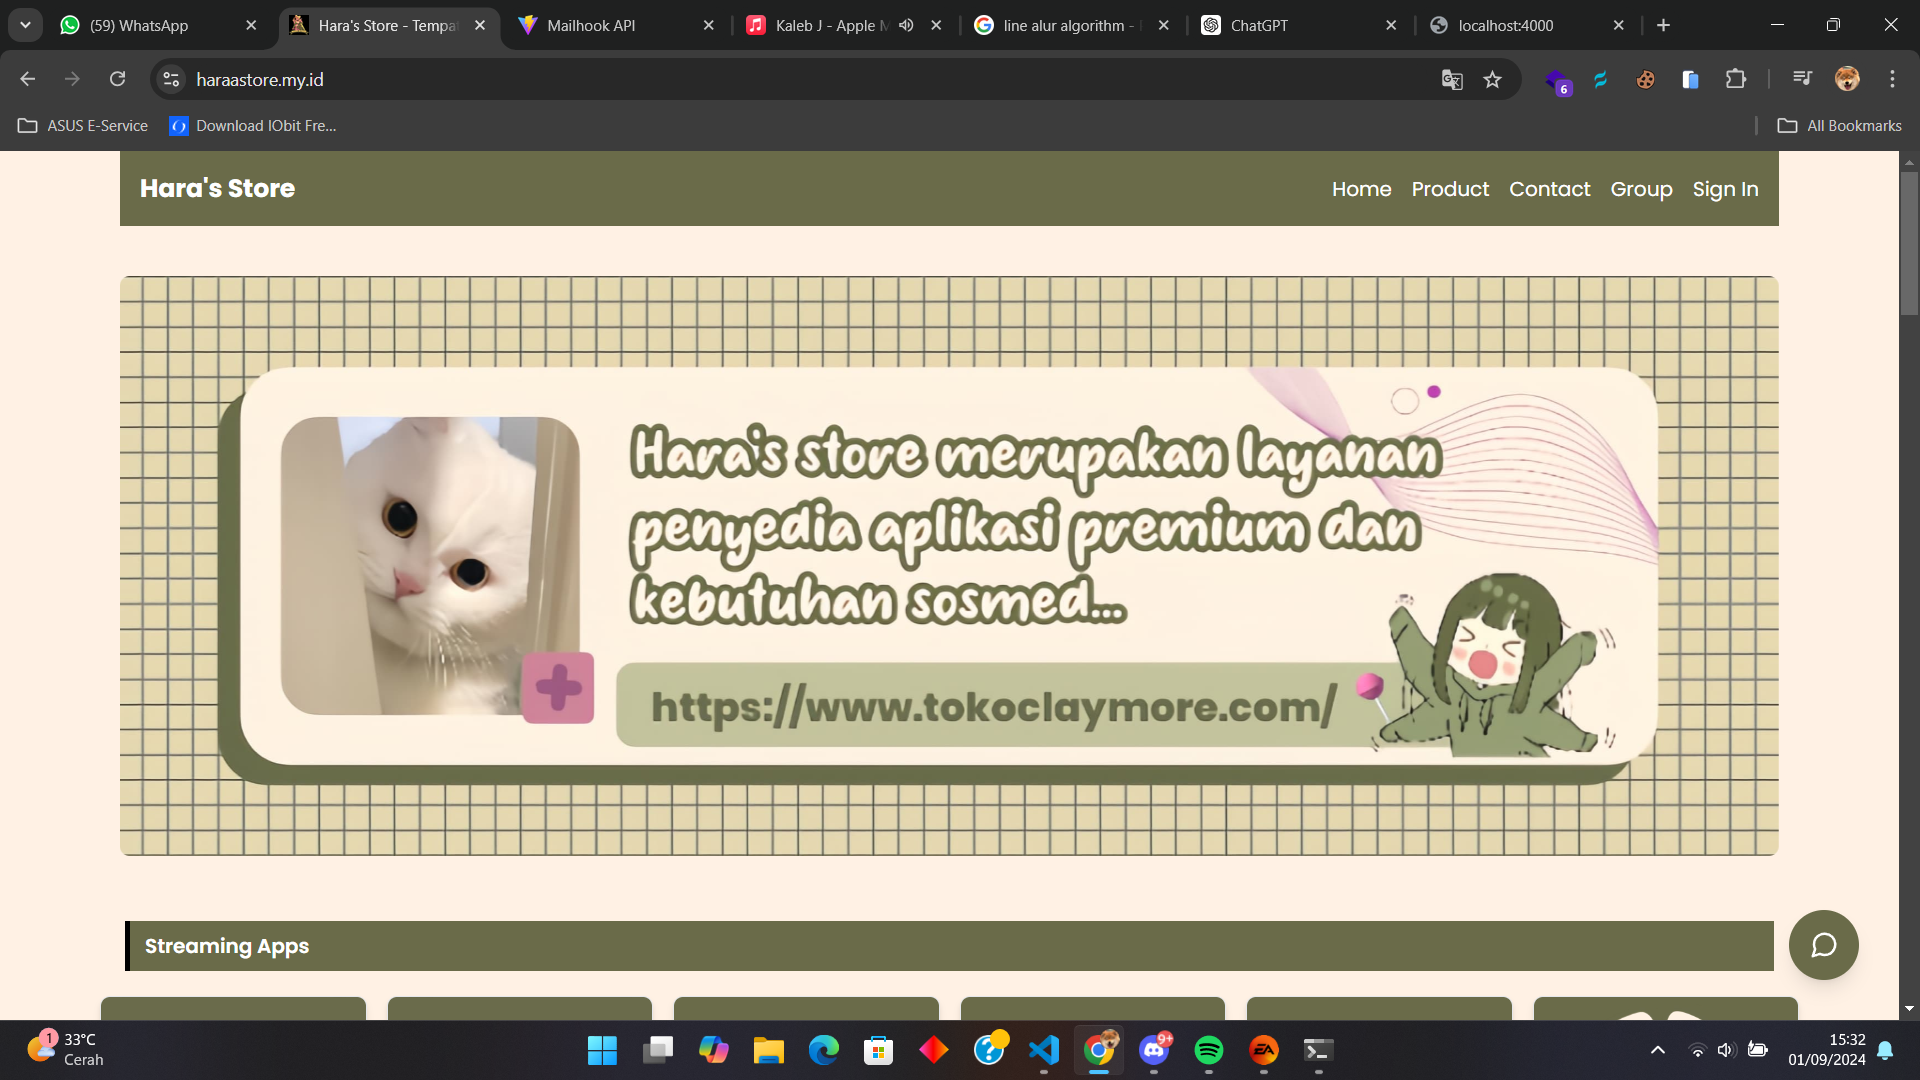This screenshot has width=1920, height=1080.
Task: Open File Explorer from taskbar
Action: (x=768, y=1050)
